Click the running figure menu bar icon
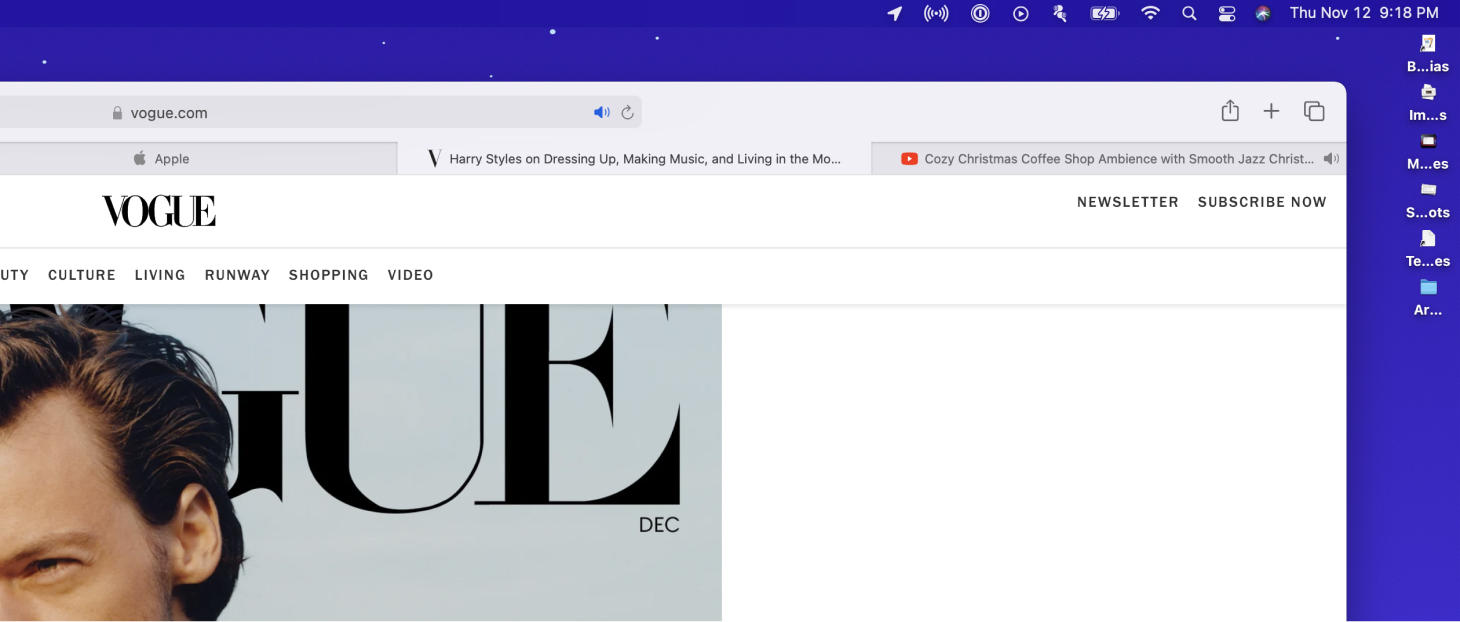Screen dimensions: 1460x622 click(1060, 13)
